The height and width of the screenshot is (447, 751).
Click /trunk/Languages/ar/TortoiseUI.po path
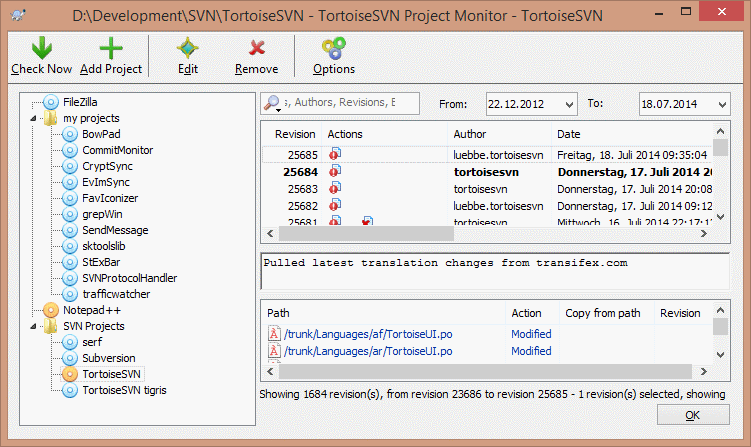click(368, 351)
